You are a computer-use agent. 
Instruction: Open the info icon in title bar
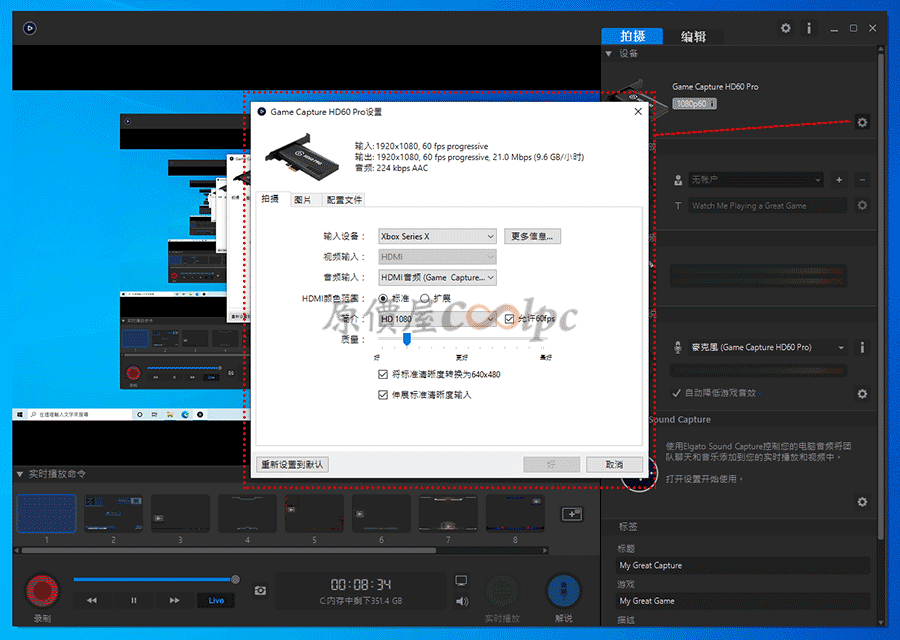(809, 28)
